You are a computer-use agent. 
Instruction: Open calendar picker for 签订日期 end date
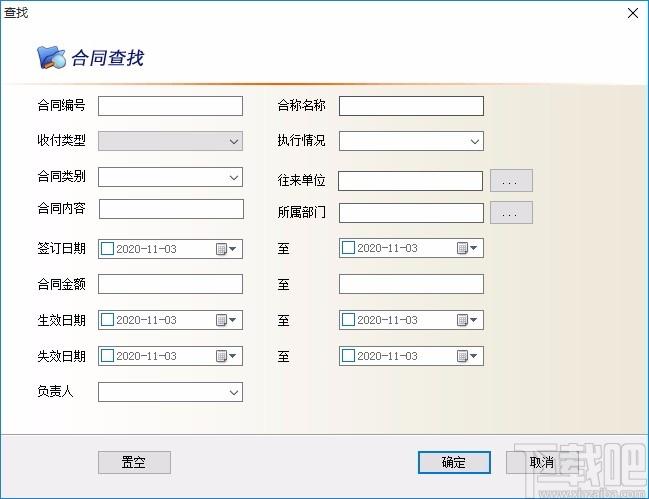pos(467,248)
